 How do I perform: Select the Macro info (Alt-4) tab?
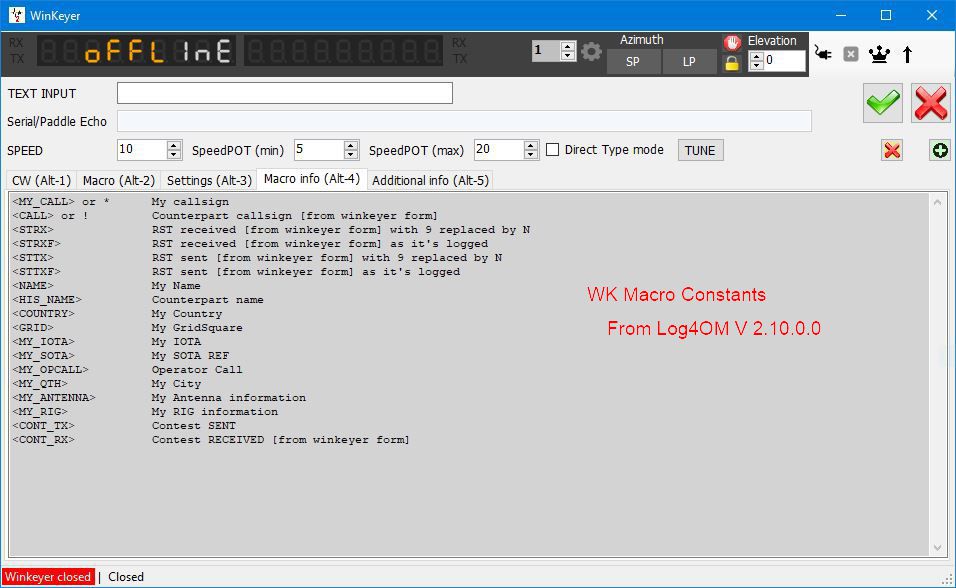click(312, 179)
